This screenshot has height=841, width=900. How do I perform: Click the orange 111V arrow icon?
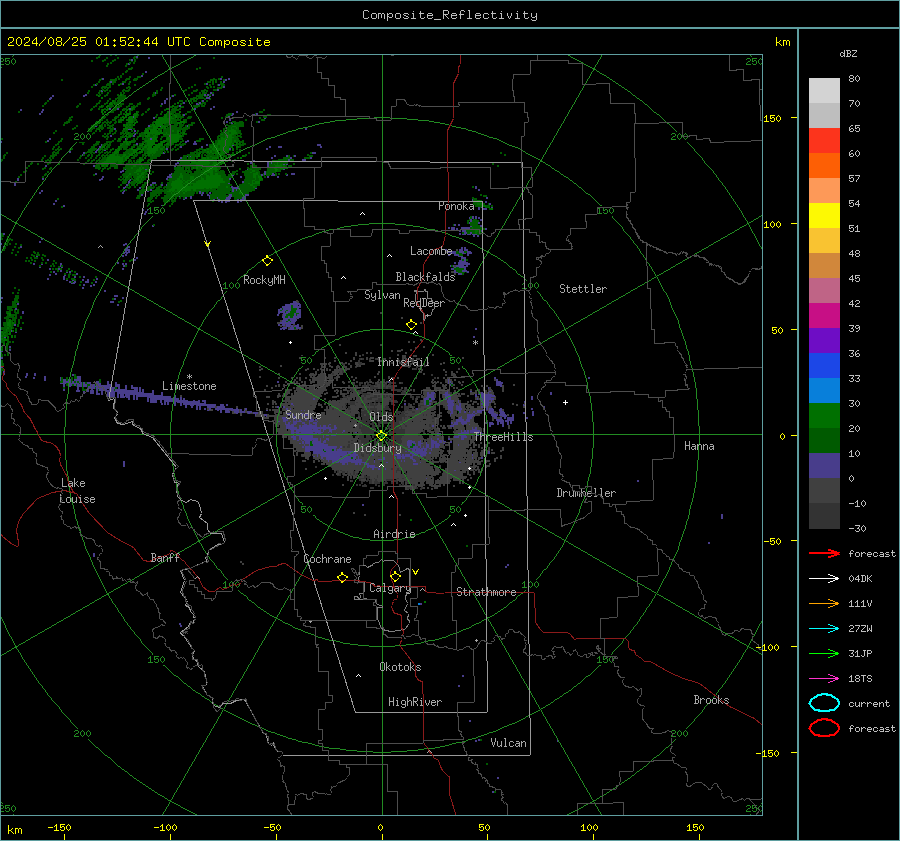click(x=824, y=603)
